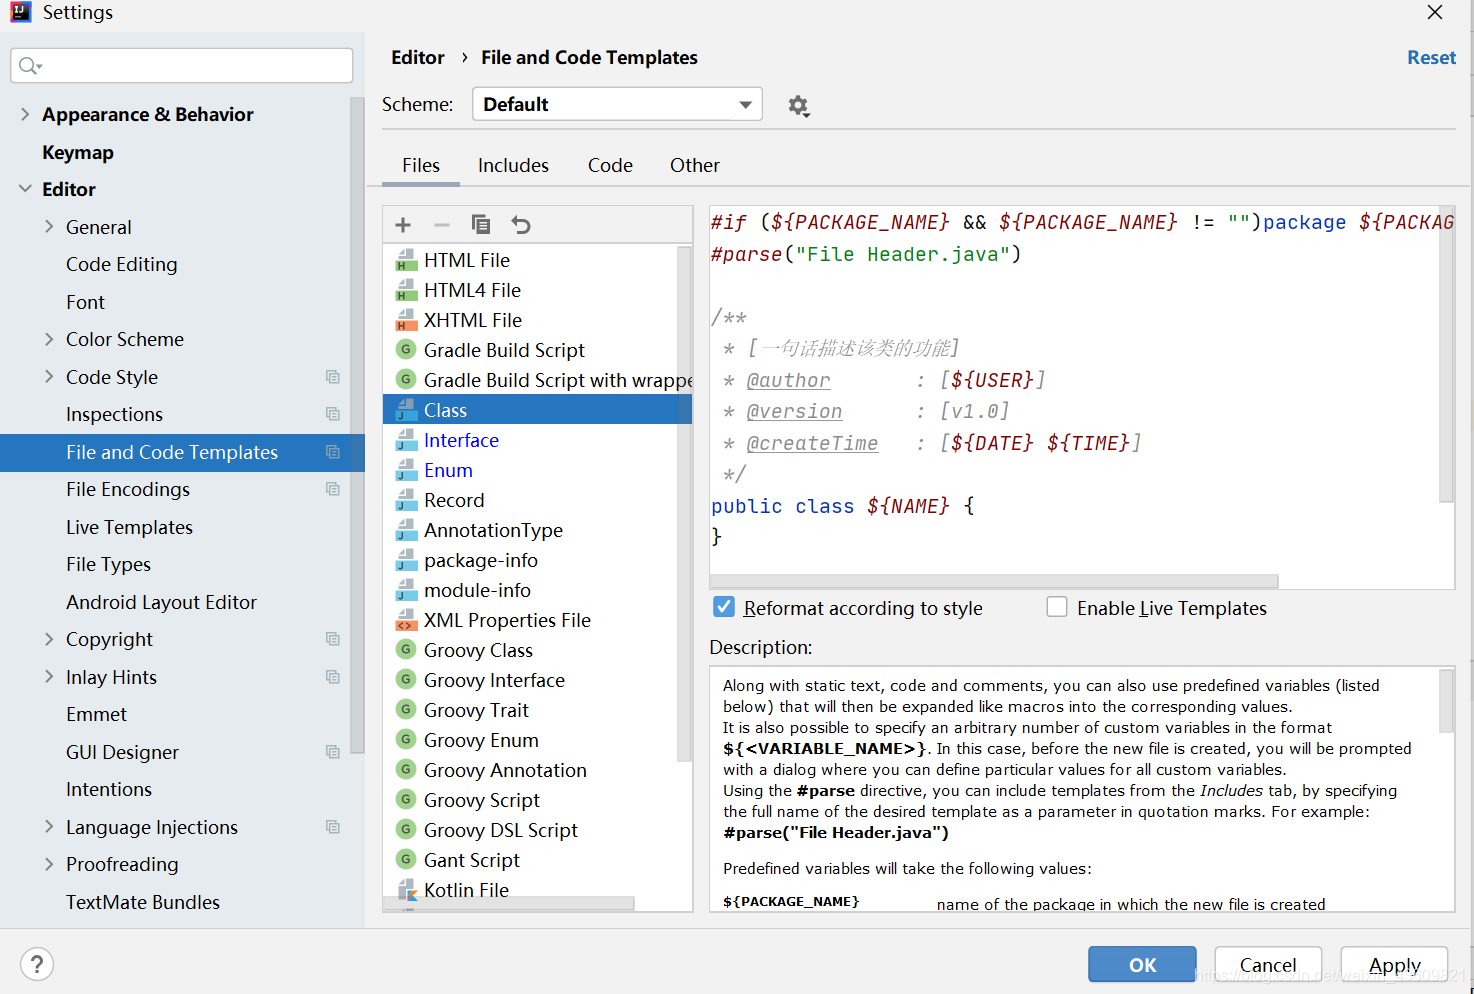Click the minus icon to remove template
This screenshot has width=1474, height=994.
click(442, 225)
